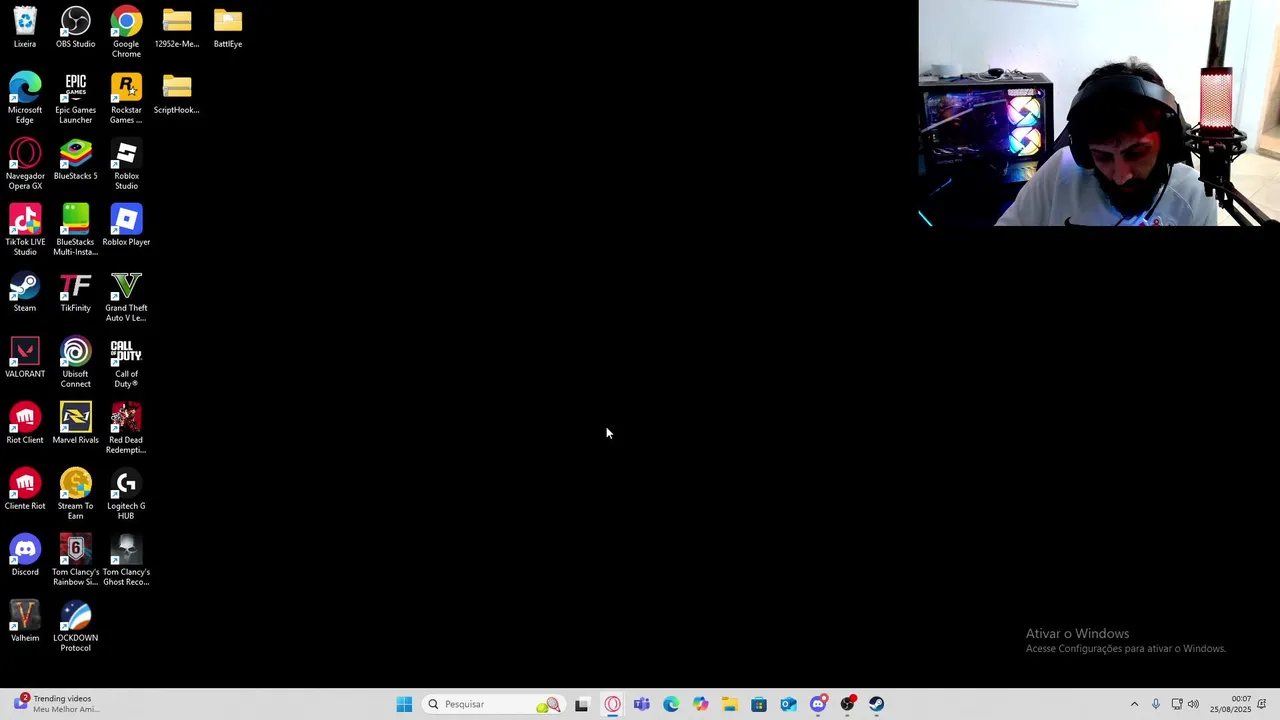Select the BattlEye folder

click(227, 27)
